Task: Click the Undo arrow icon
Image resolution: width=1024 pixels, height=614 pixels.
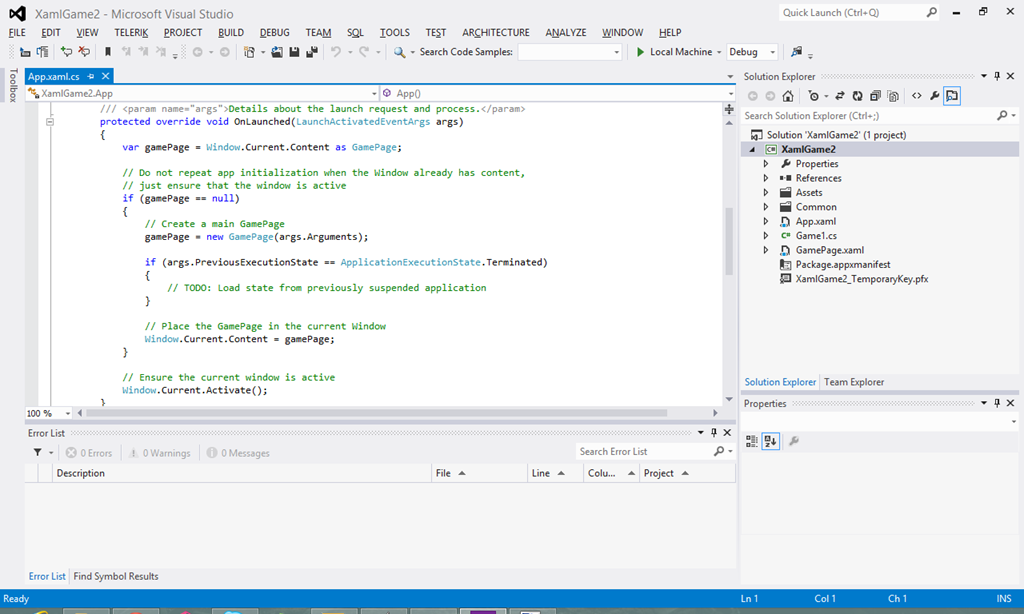Action: pos(336,52)
